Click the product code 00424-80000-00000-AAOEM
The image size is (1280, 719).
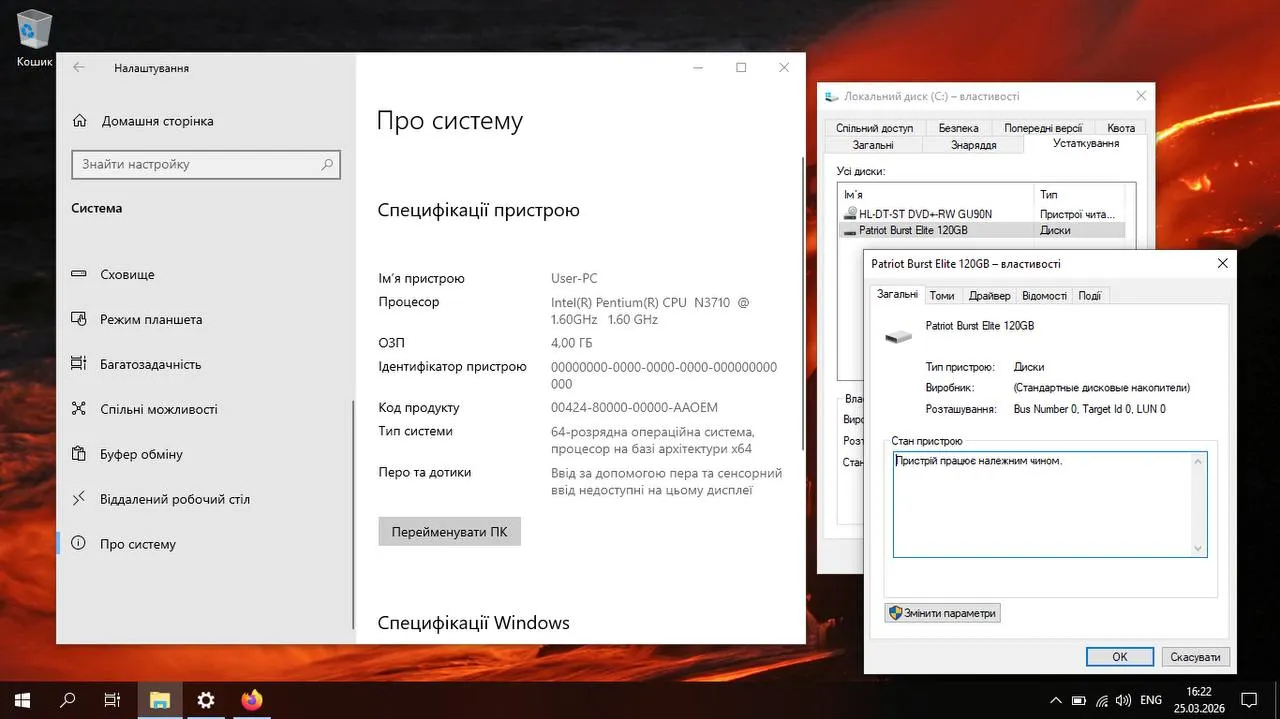[634, 407]
